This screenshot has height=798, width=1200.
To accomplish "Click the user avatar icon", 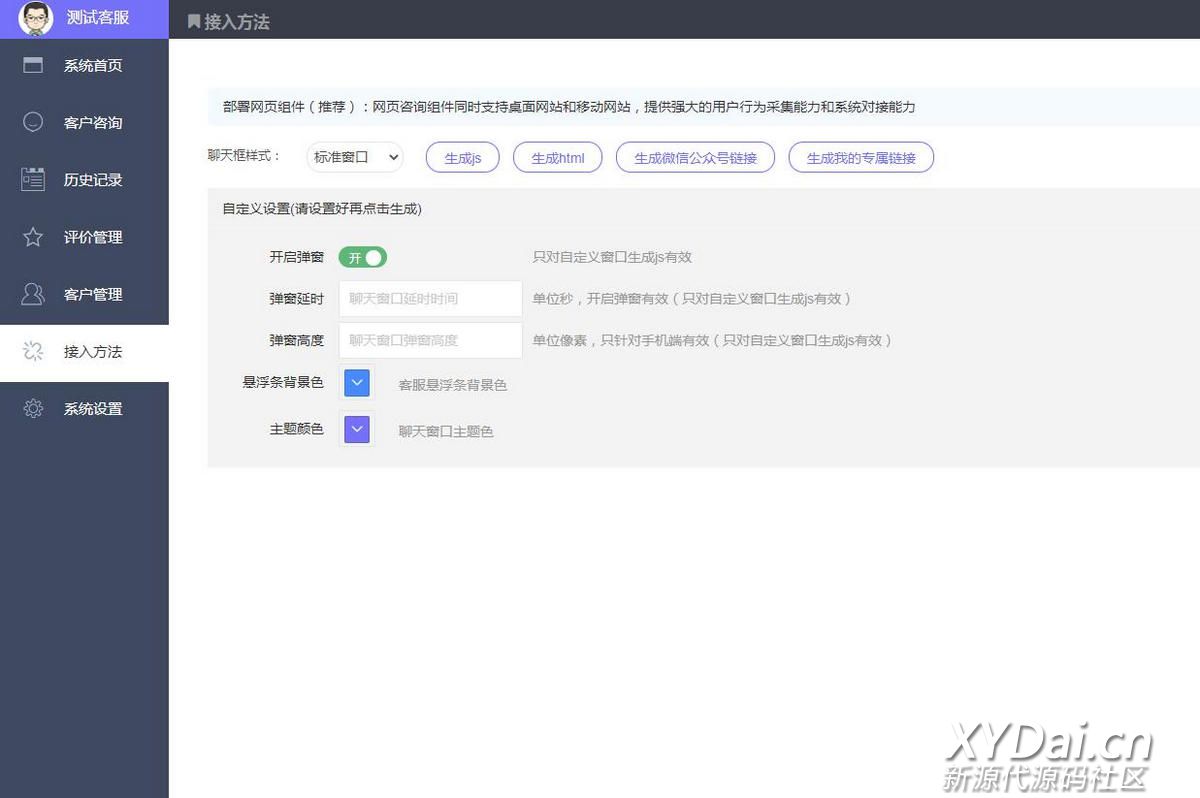I will point(36,18).
